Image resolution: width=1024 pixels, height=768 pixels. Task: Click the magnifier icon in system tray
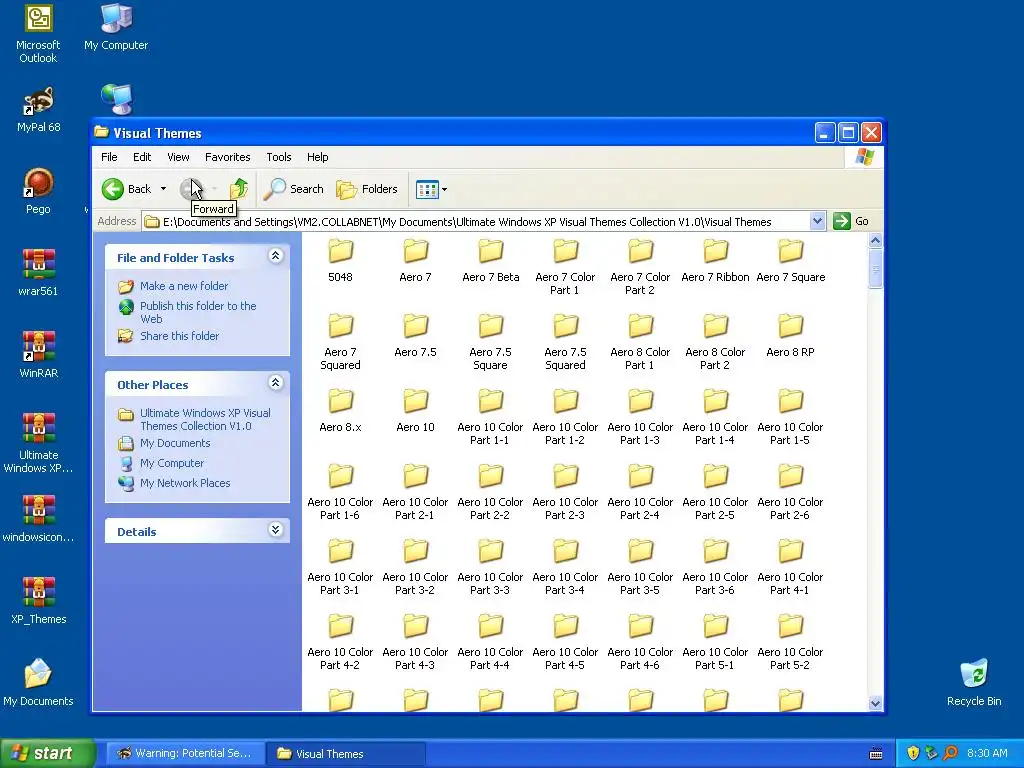tap(950, 754)
